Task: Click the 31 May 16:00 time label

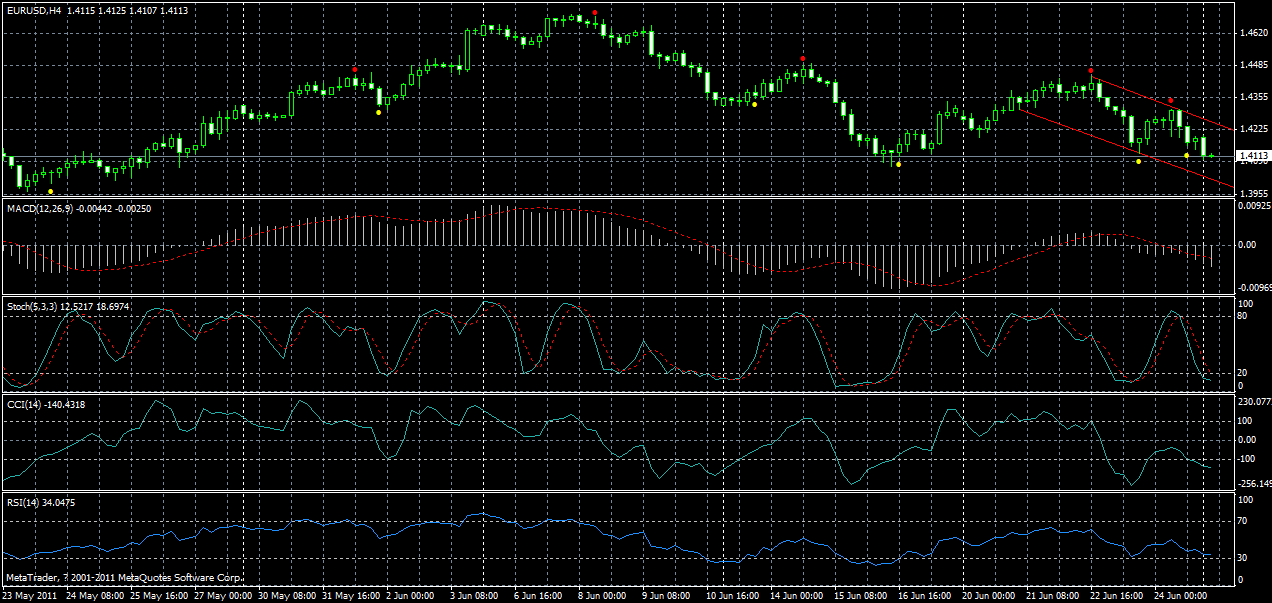Action: tap(352, 595)
